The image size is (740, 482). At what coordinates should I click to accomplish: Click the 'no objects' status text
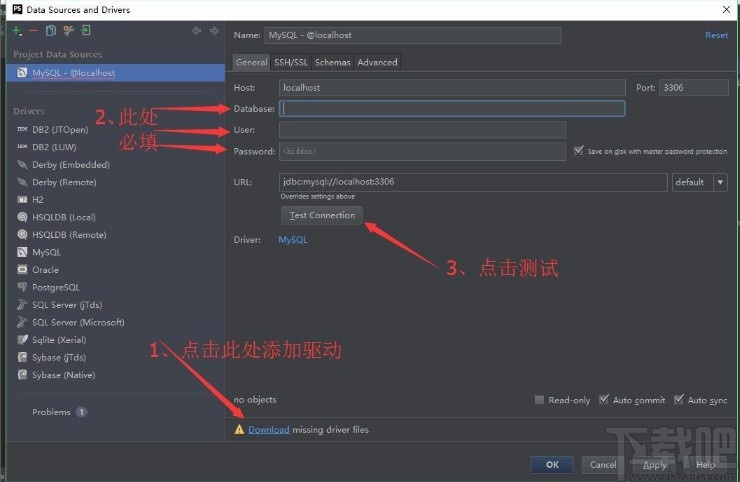pyautogui.click(x=255, y=400)
